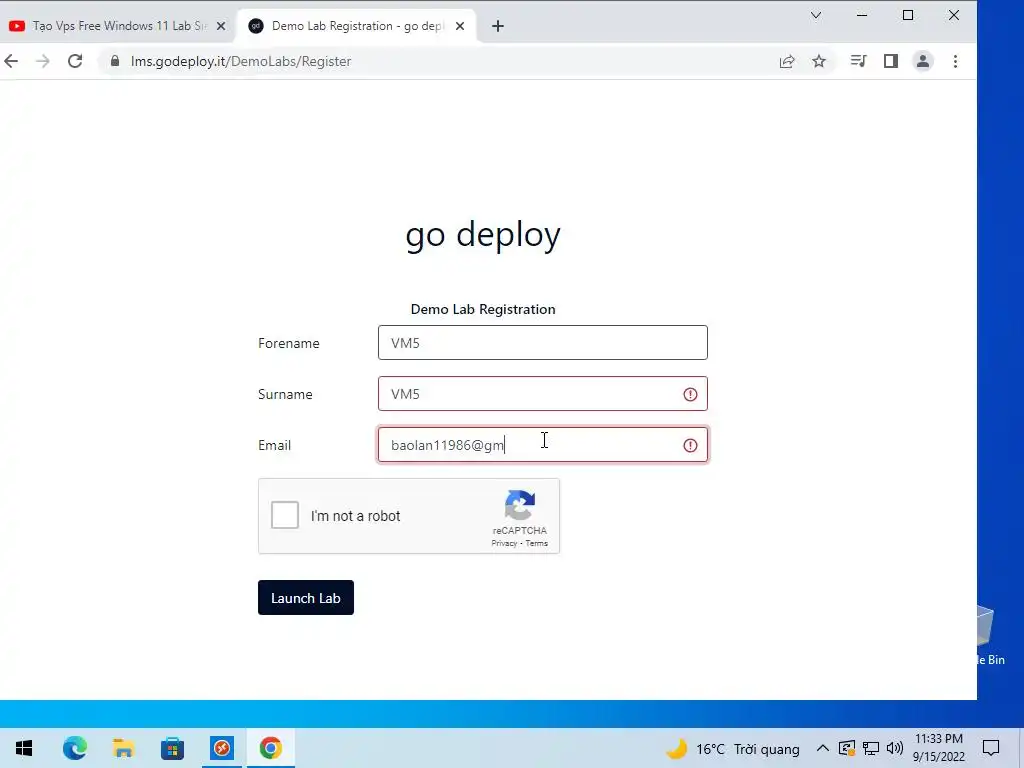
Task: Open the Windows Start menu
Action: [24, 748]
